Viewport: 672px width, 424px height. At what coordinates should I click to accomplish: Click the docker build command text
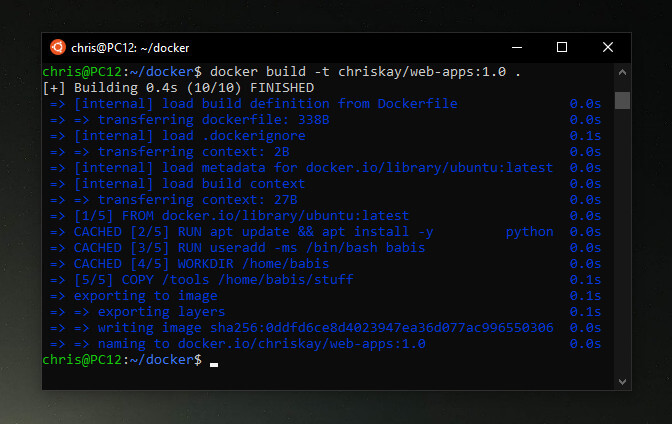[x=365, y=72]
